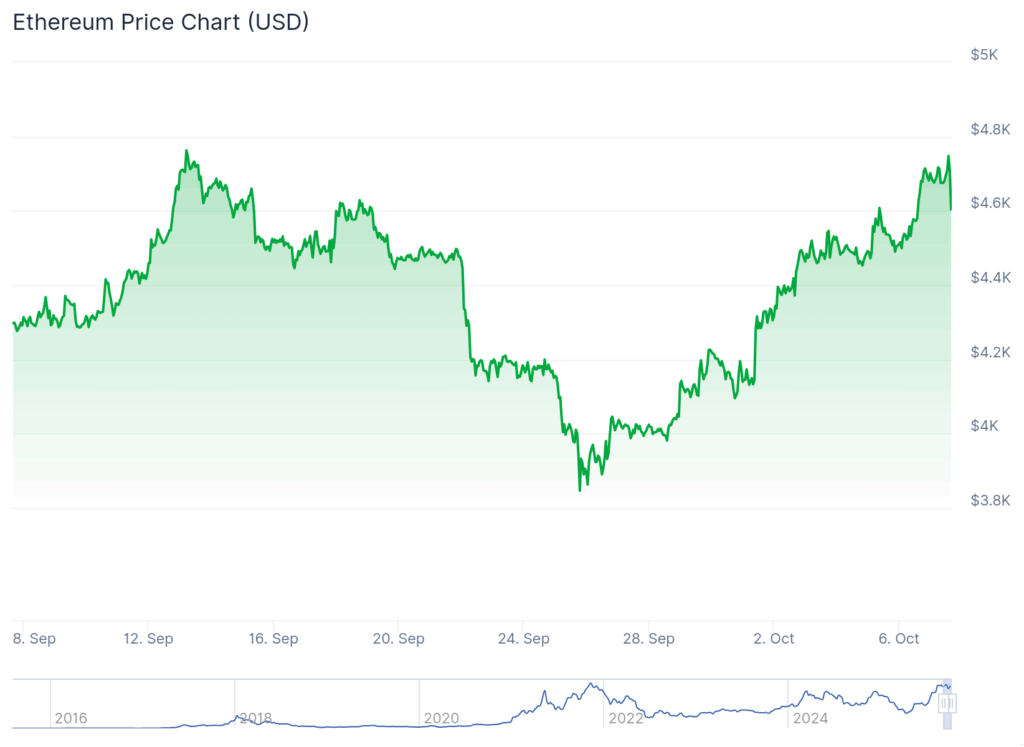
Task: Select the 16. Sep axis label
Action: 273,638
